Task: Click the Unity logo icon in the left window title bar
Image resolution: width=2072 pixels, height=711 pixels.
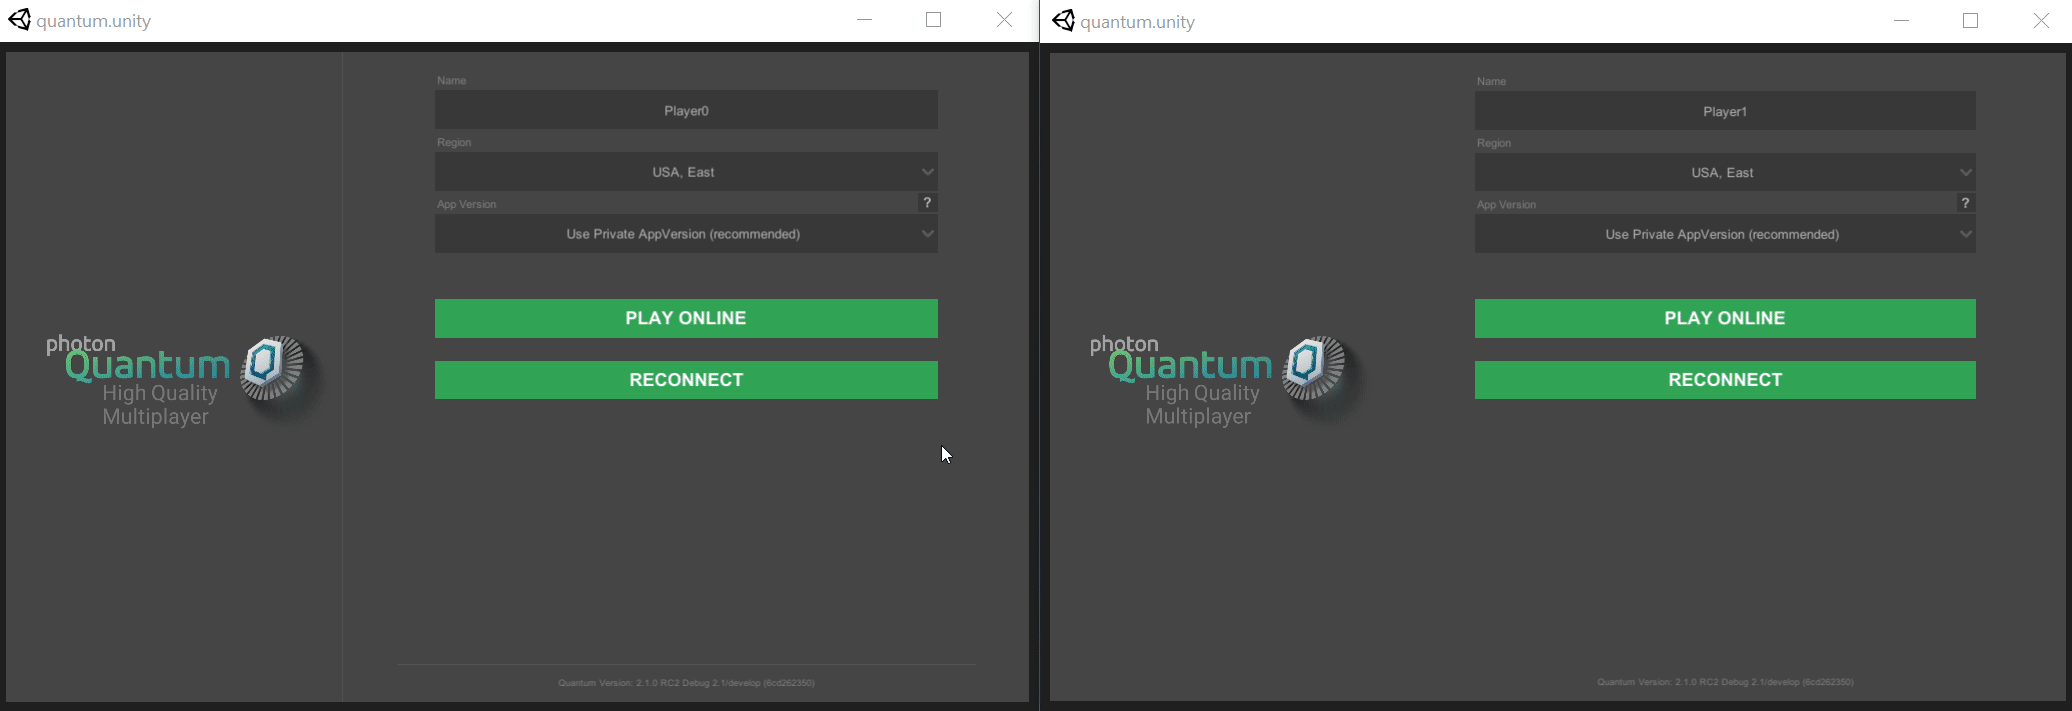Action: [x=19, y=20]
